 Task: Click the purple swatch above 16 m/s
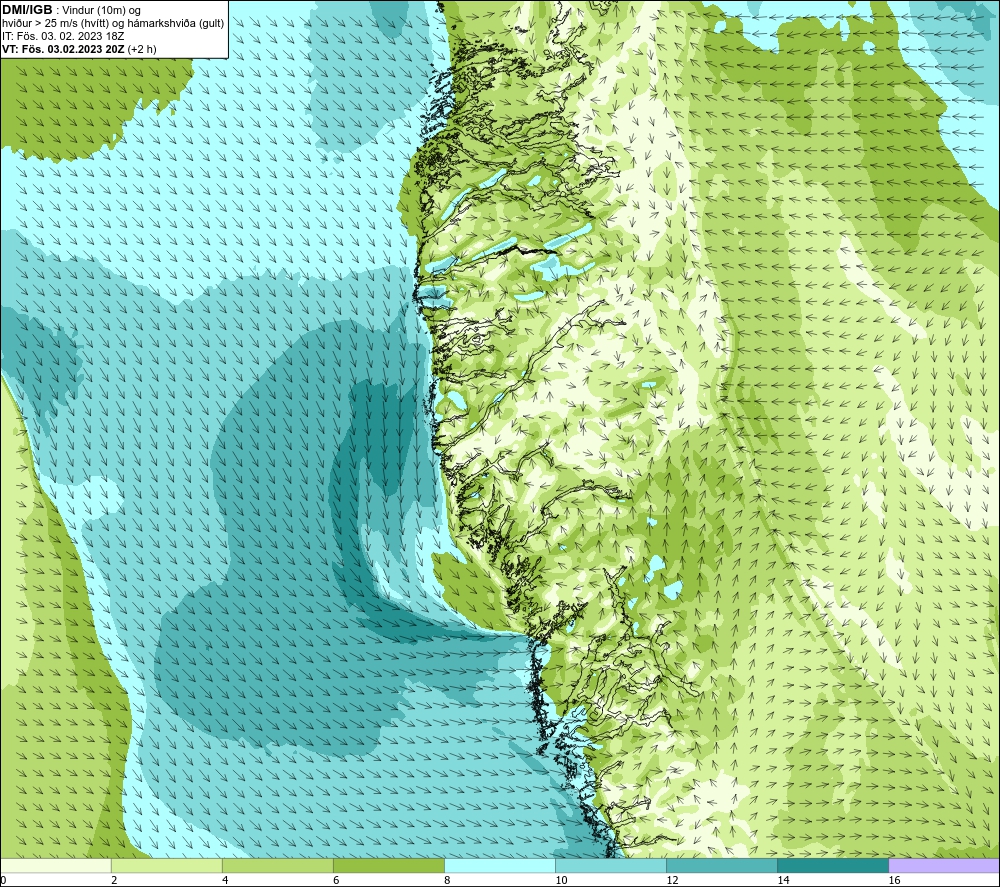pos(944,866)
